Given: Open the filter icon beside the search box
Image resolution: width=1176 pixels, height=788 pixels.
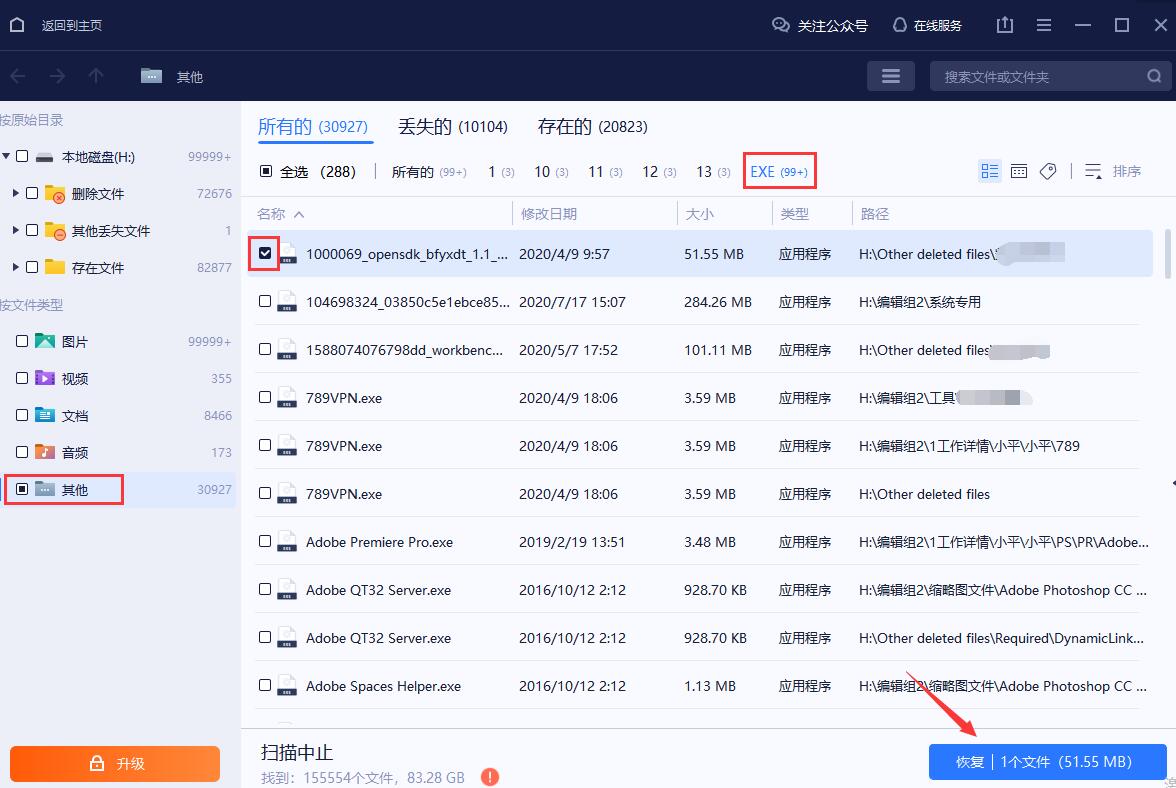Looking at the screenshot, I should tap(890, 75).
